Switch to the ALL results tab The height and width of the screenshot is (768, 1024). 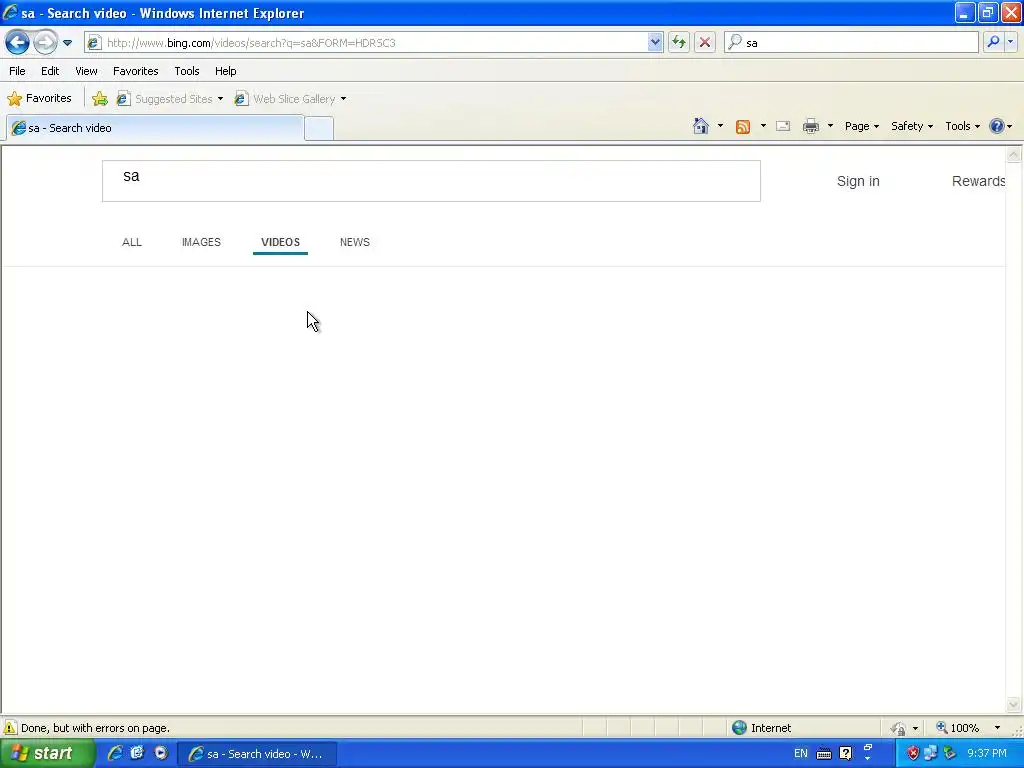tap(132, 242)
